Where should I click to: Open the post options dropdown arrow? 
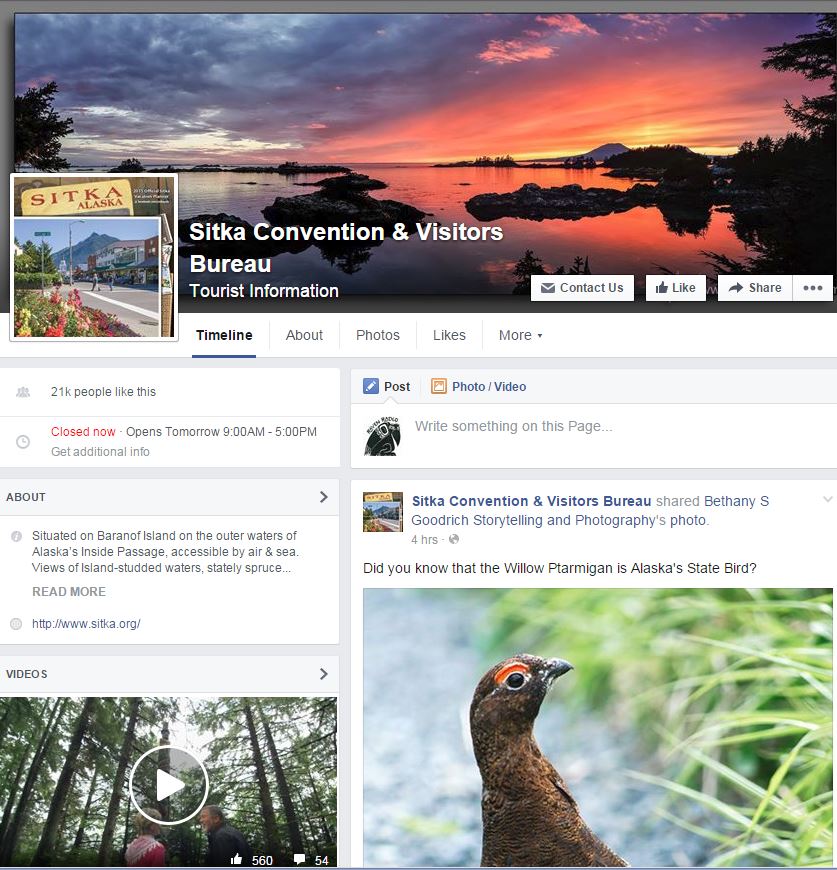point(828,499)
